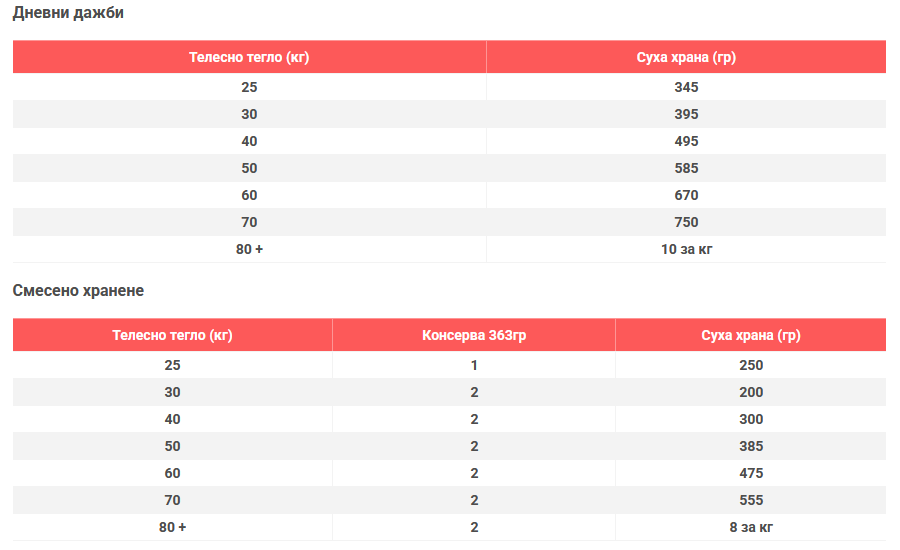Click "Суха храна (гр)" header in Смесено хранене table

(751, 335)
